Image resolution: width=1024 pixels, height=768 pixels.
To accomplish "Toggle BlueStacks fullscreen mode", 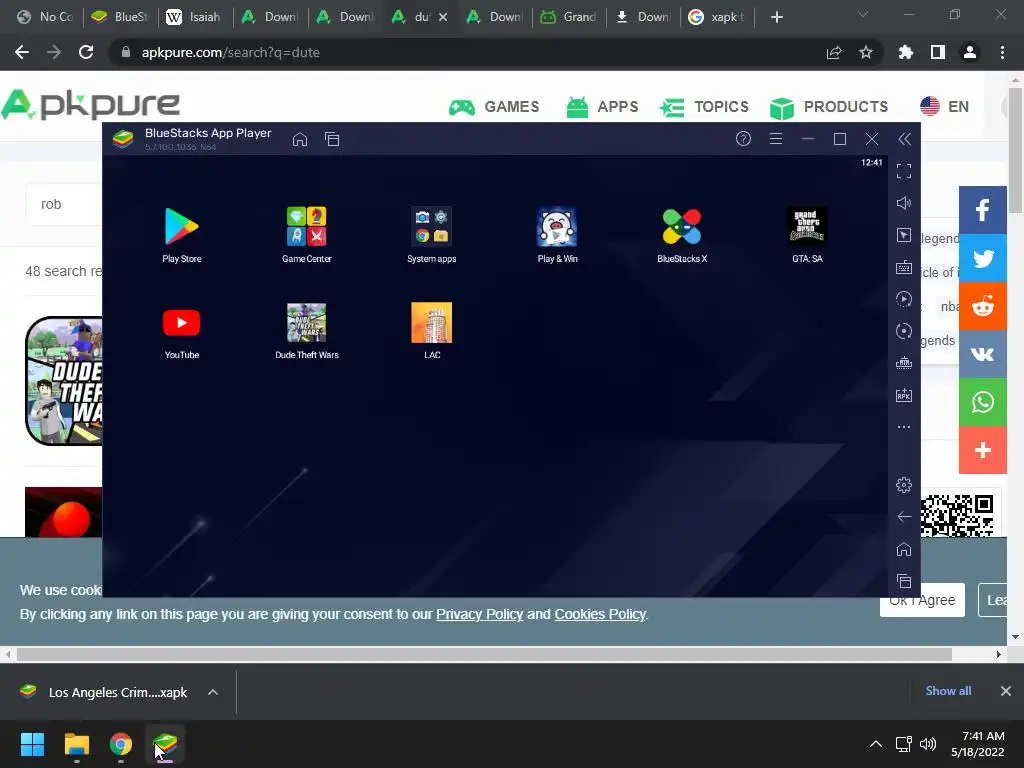I will coord(904,171).
